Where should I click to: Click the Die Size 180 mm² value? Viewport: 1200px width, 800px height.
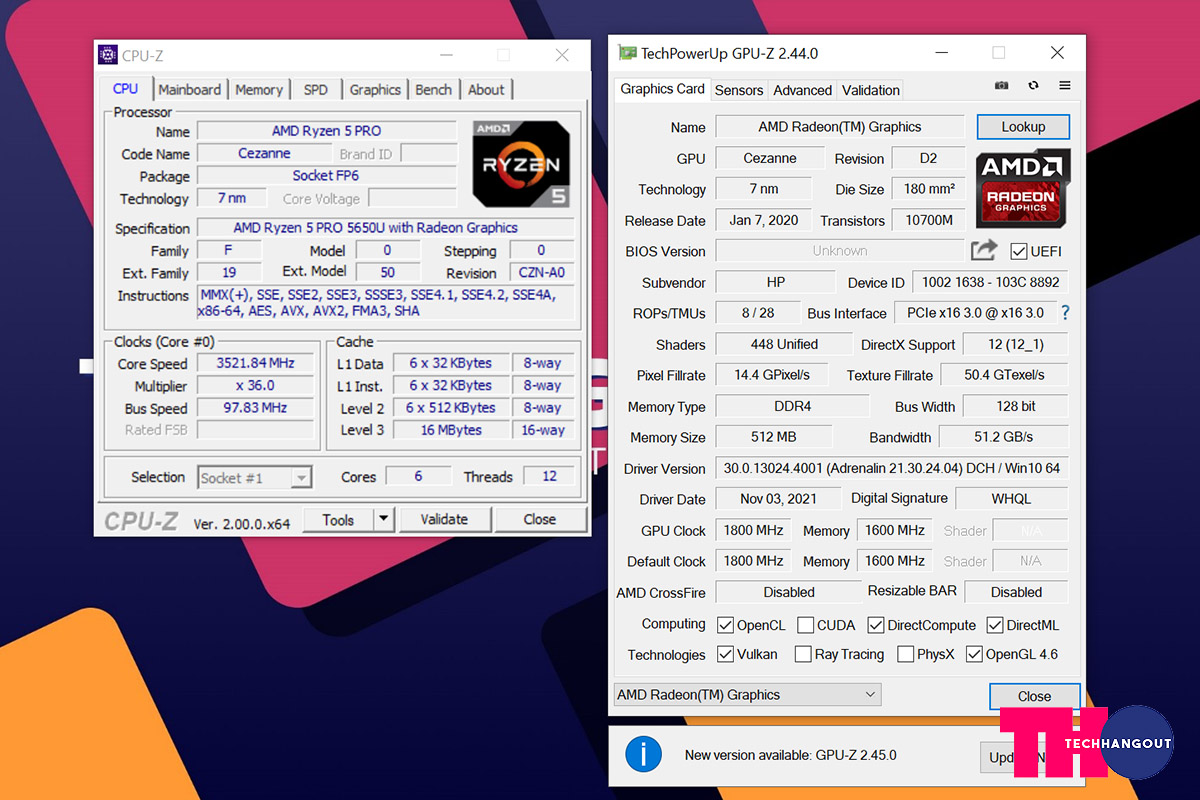929,189
